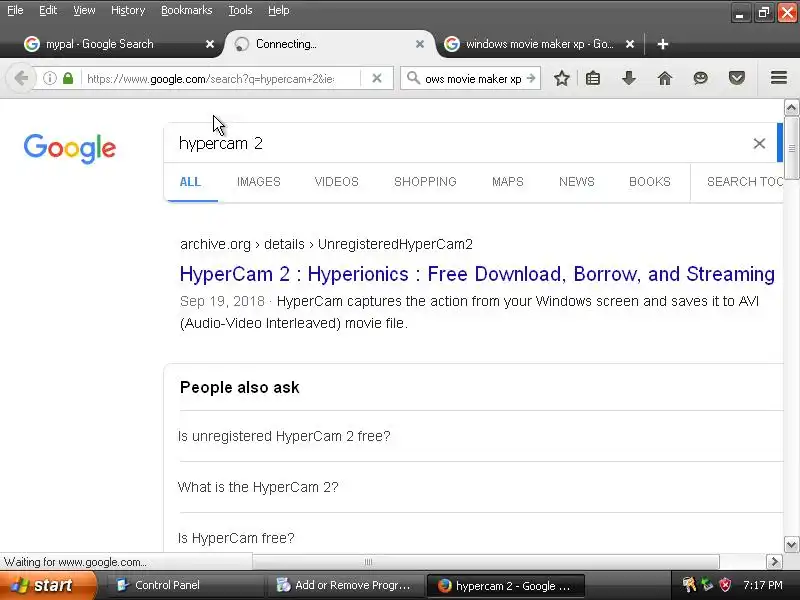Screen dimensions: 800x600
Task: Open the HyperCam 2 Hyperionics result link
Action: pyautogui.click(x=477, y=274)
